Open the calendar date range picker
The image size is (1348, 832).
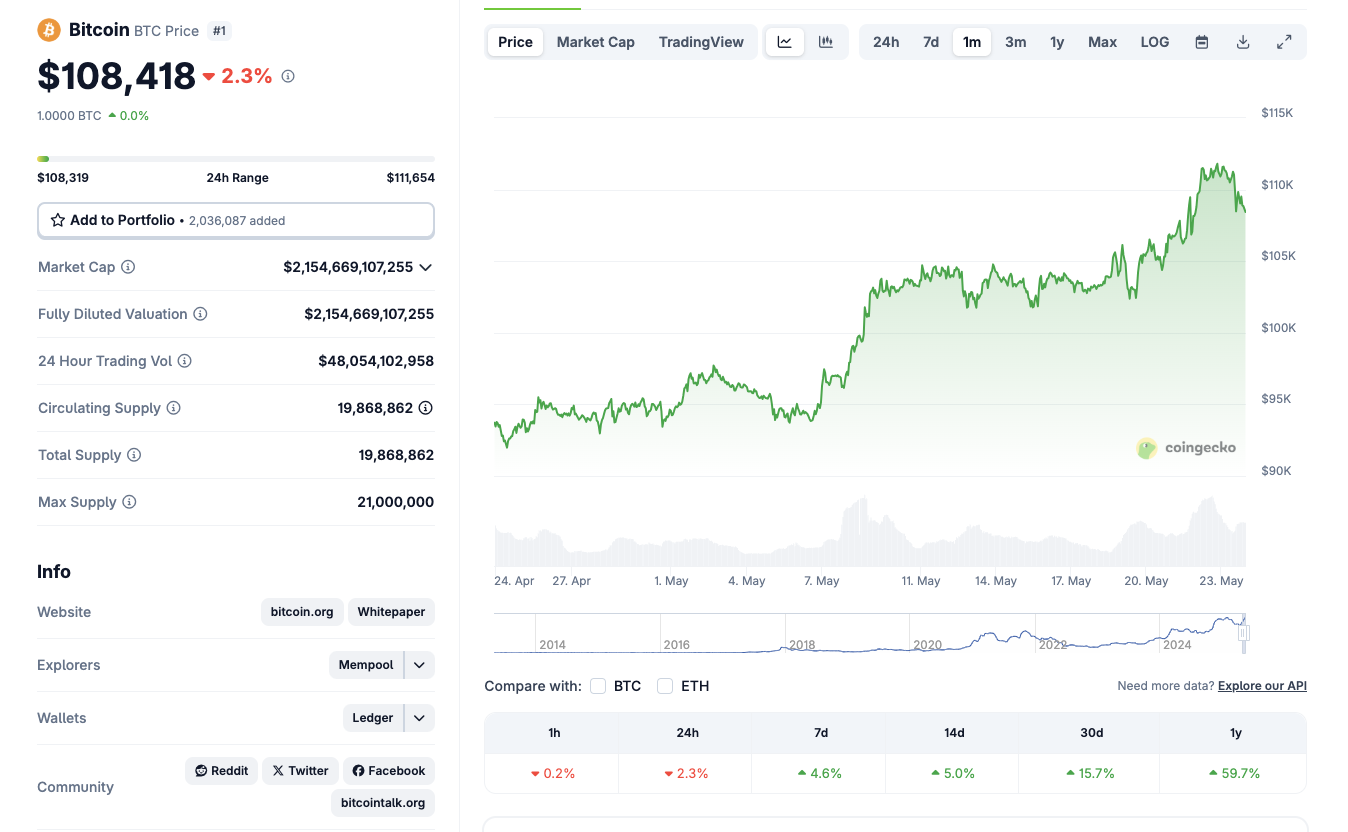(x=1202, y=42)
